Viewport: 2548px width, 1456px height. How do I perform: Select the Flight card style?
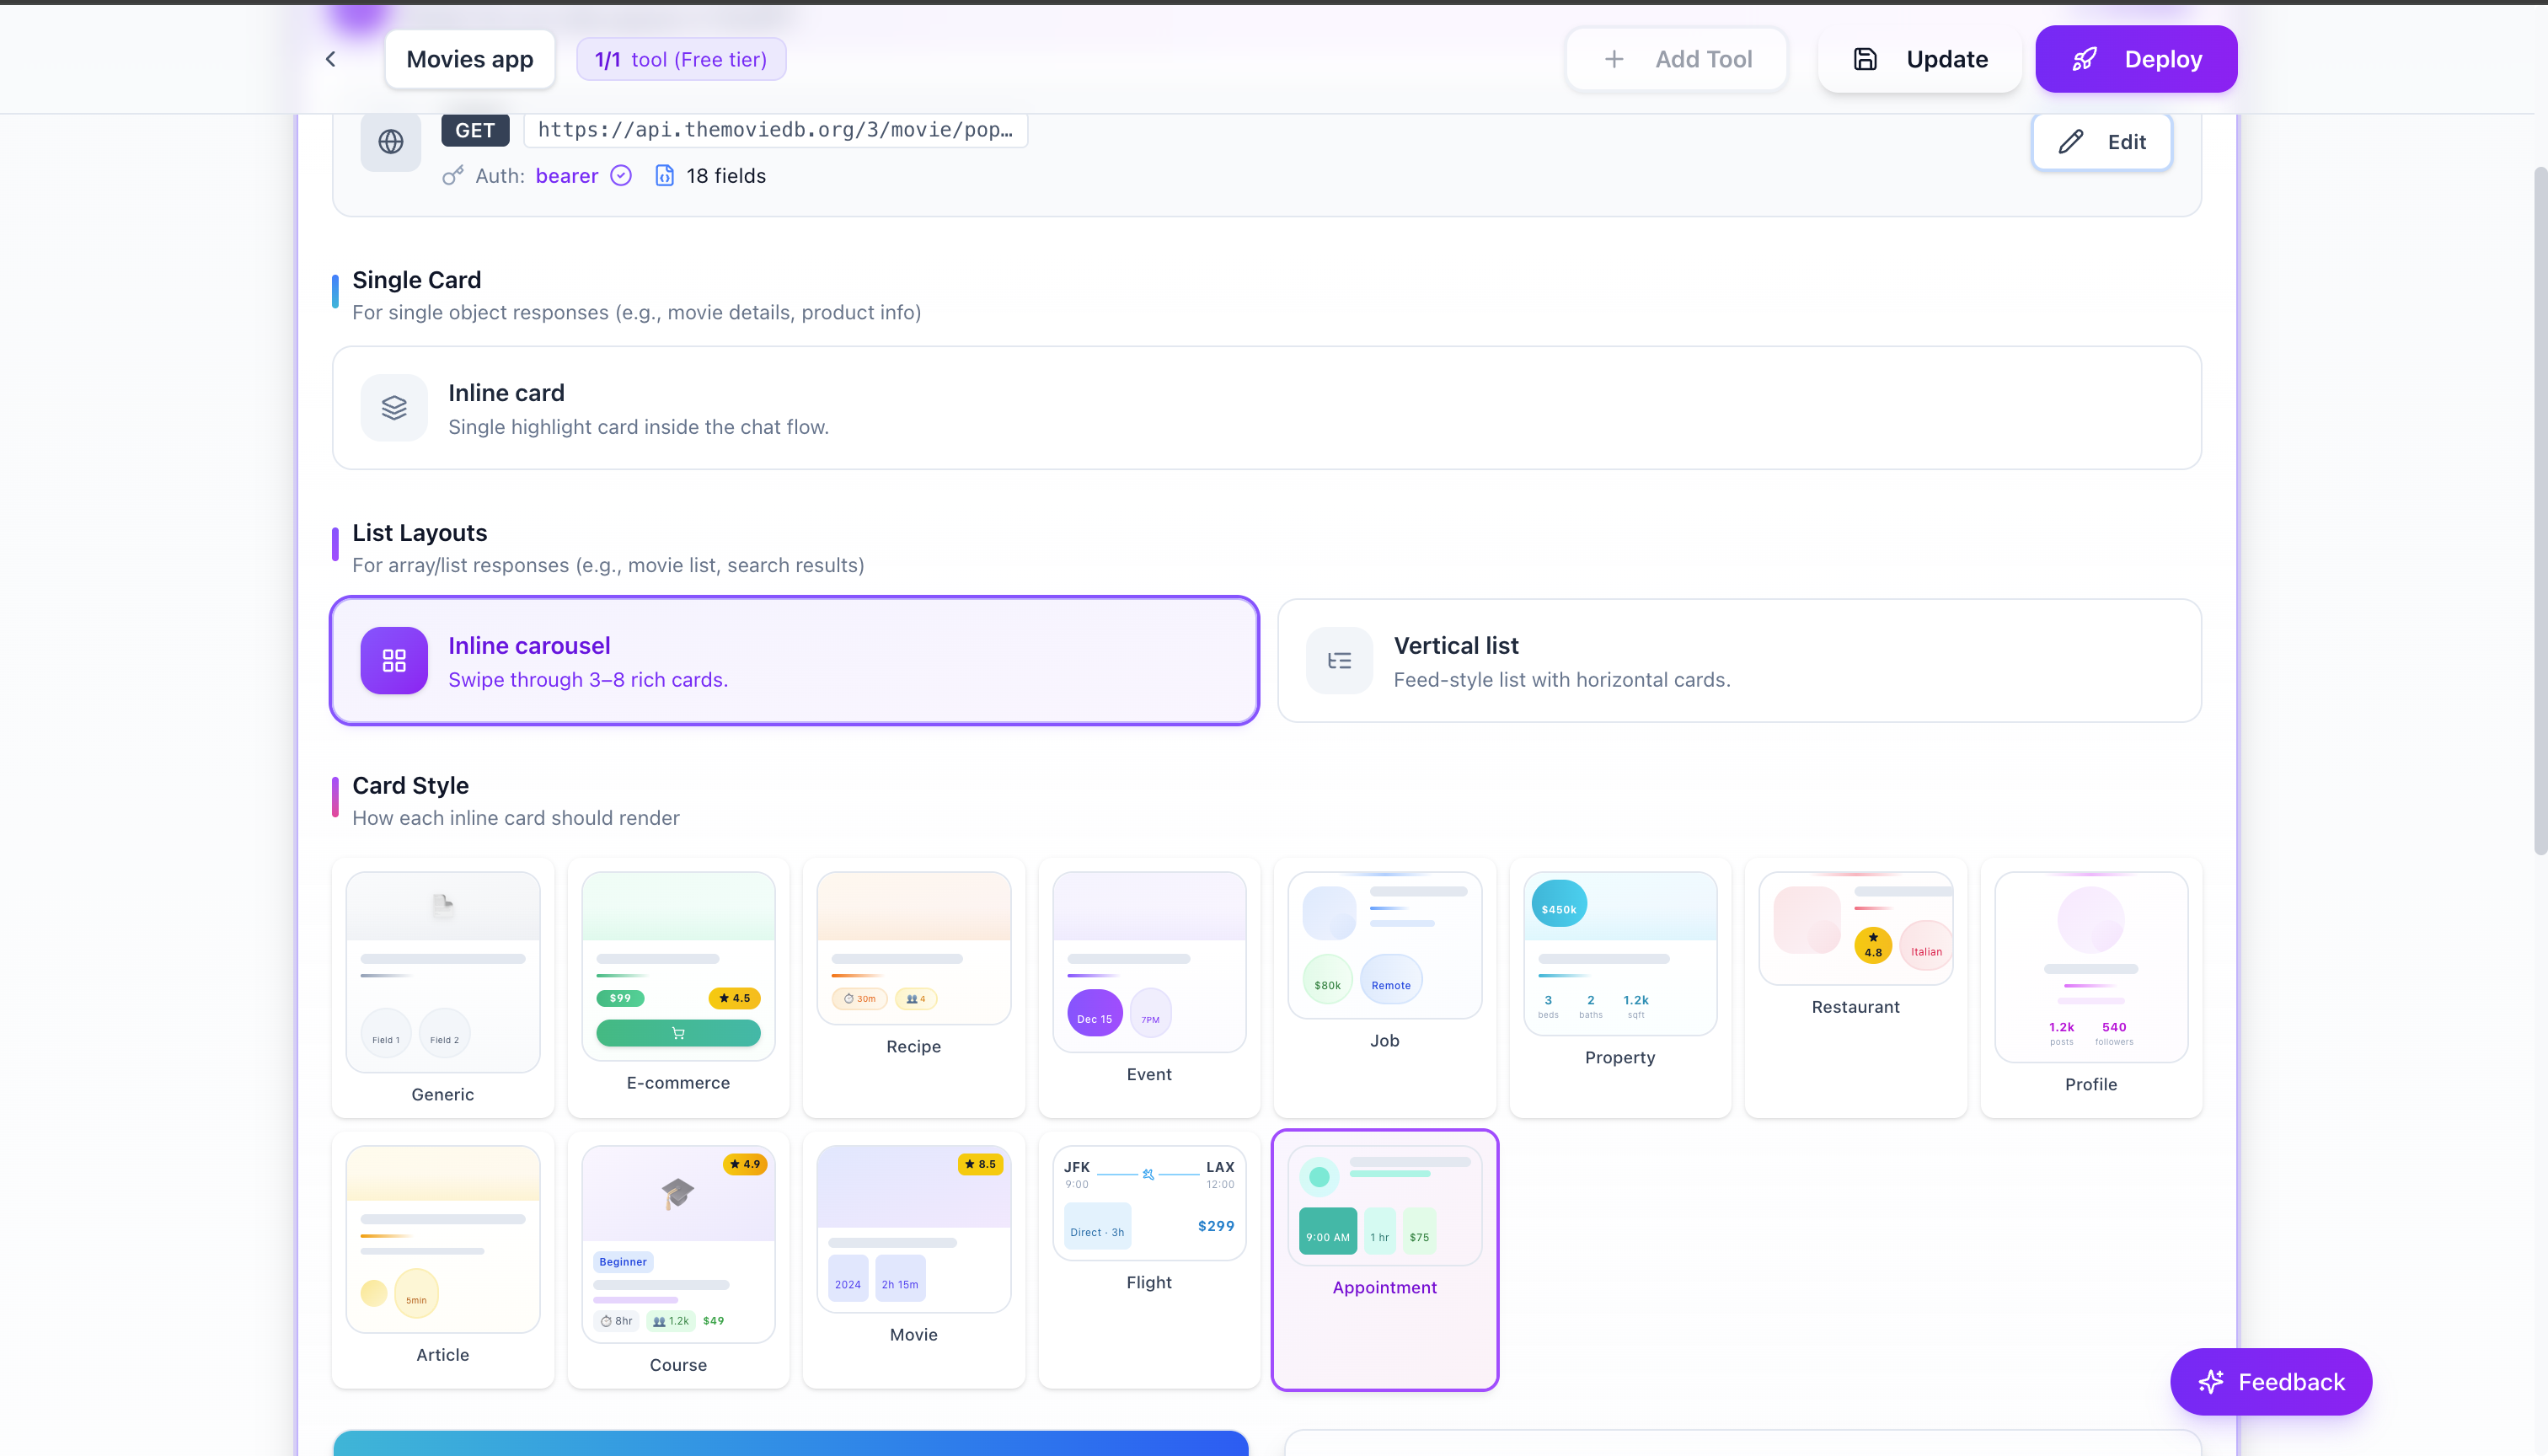[1148, 1260]
